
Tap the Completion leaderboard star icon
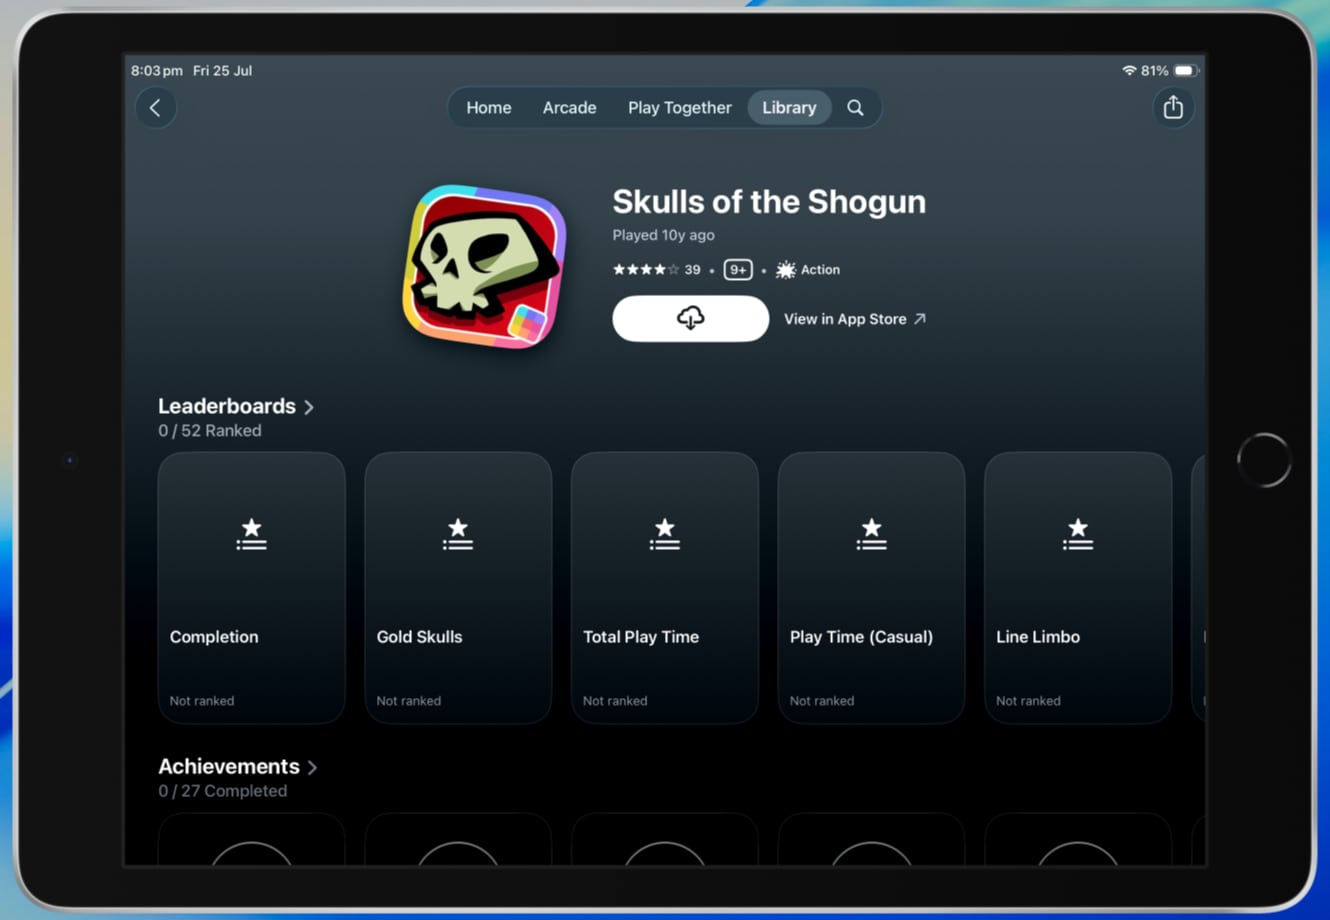point(251,534)
